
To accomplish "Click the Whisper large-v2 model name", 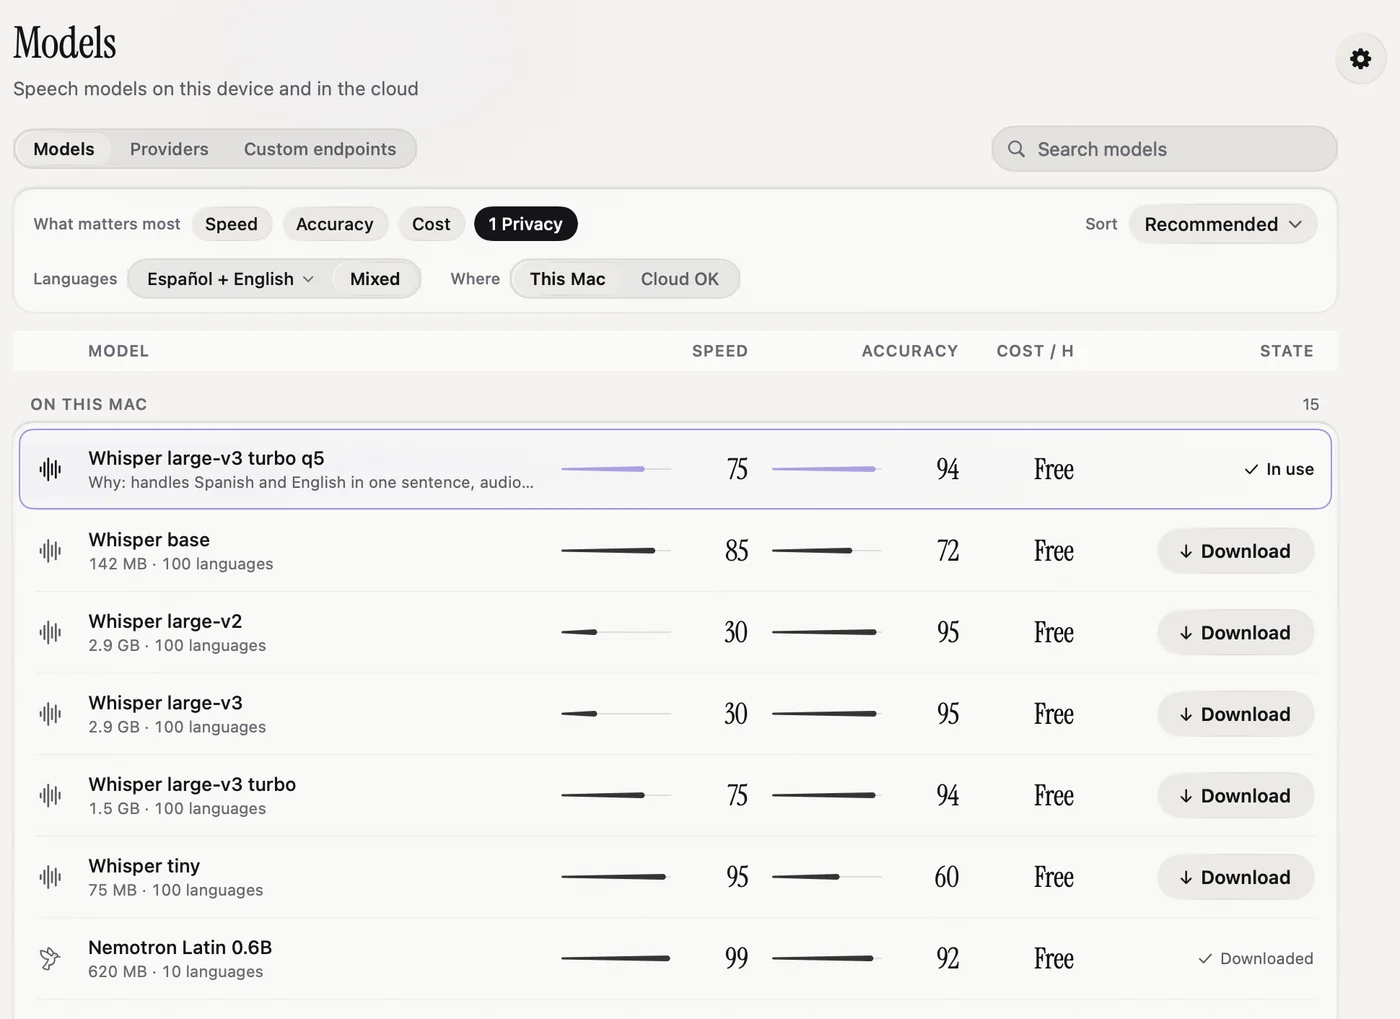I will (x=165, y=621).
